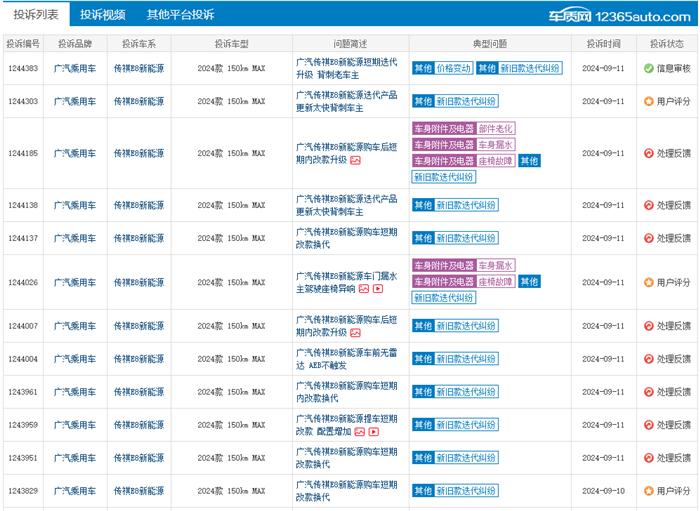This screenshot has width=700, height=511.
Task: Click the 用户评分 status text for complaint 1244303
Action: (674, 101)
